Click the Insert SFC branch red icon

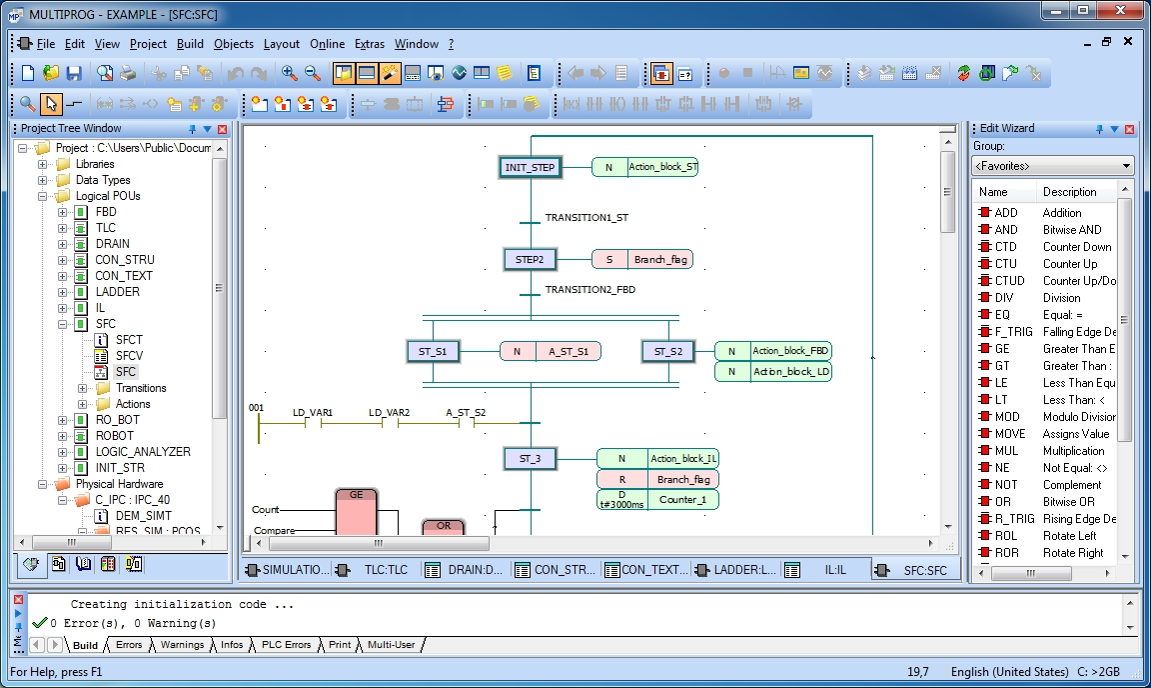[445, 104]
